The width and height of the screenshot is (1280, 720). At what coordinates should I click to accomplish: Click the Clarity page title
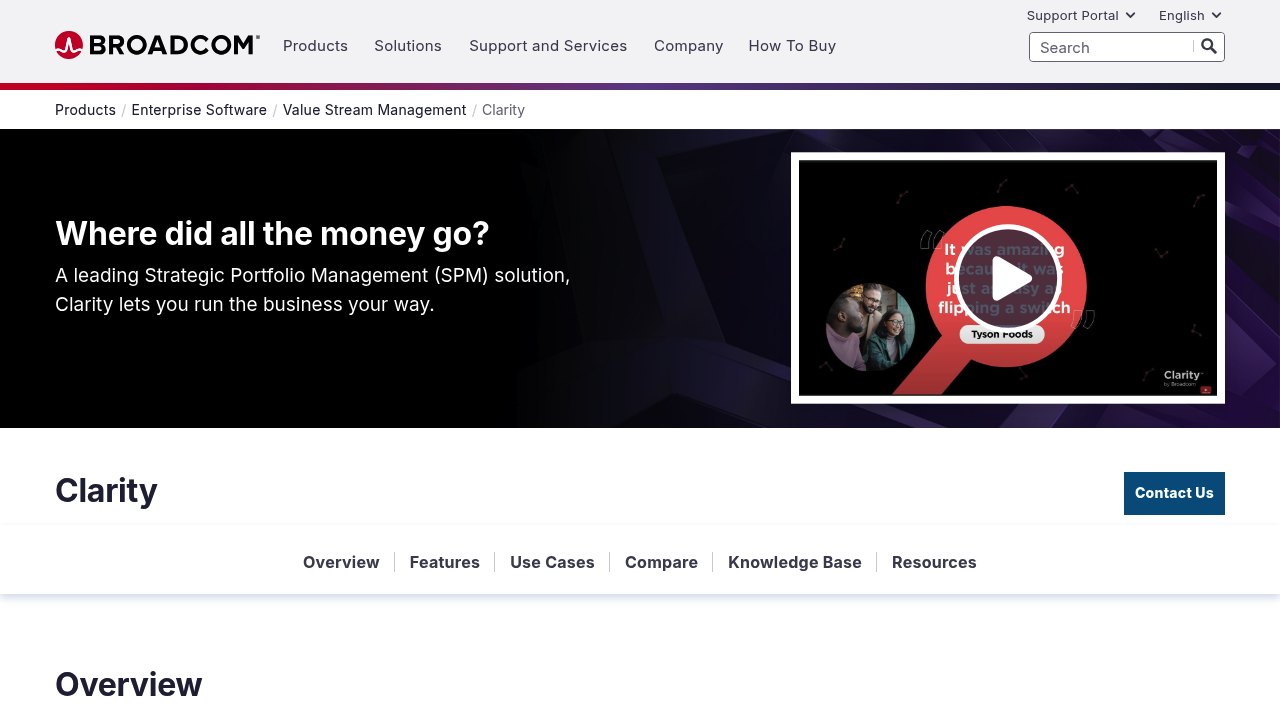(106, 491)
